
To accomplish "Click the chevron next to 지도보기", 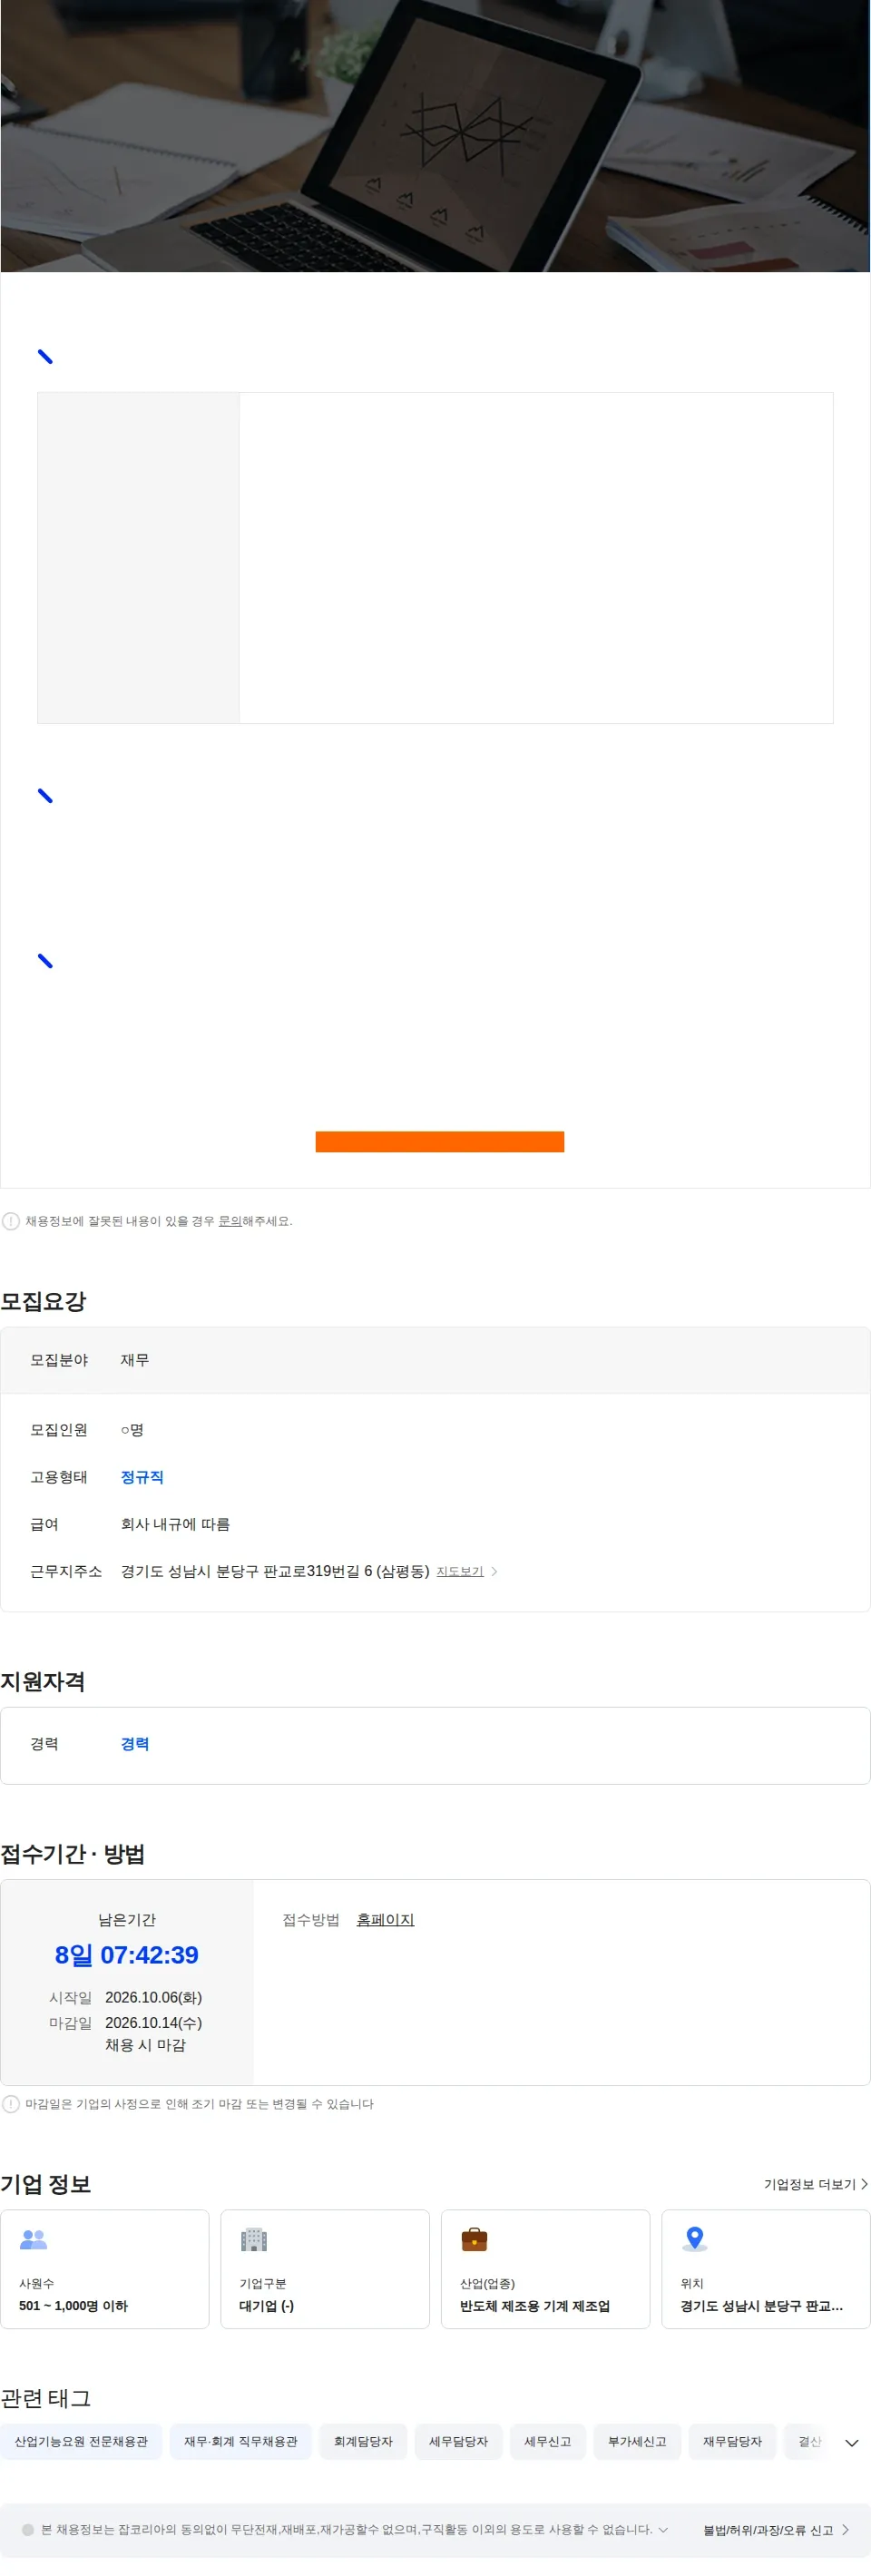I will (x=494, y=1571).
